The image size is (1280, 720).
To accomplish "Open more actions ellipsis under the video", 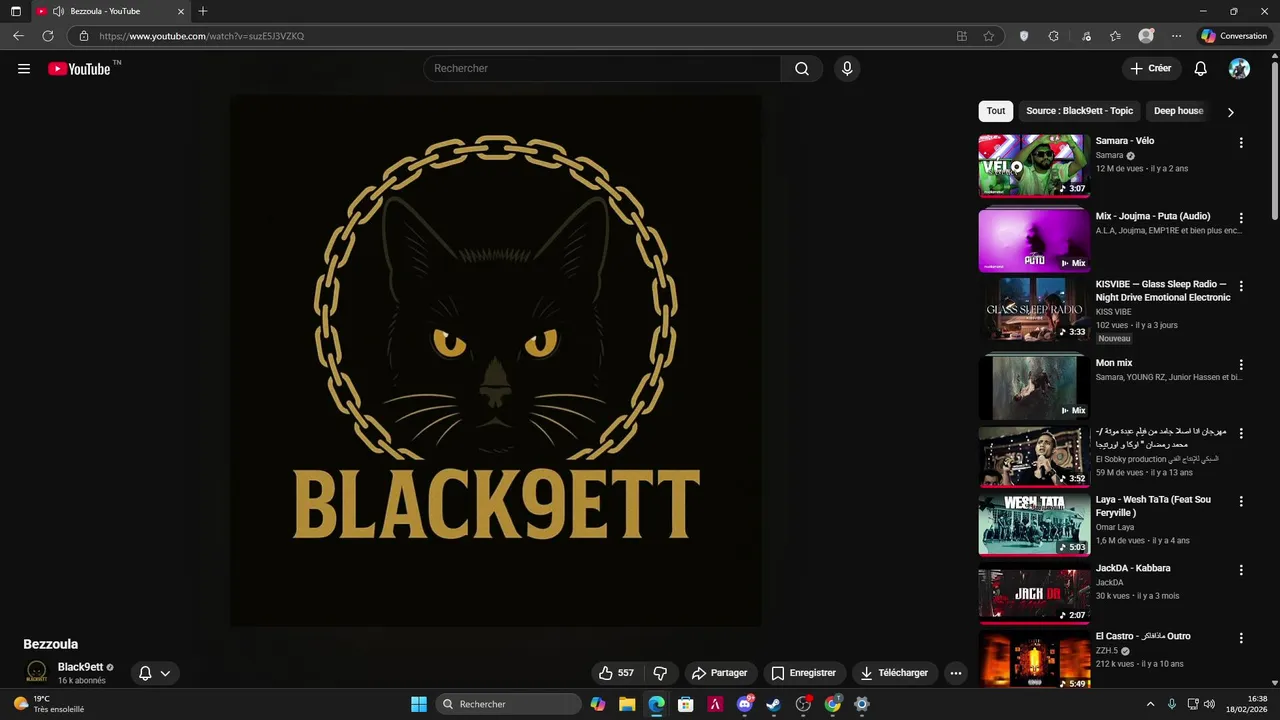I will pyautogui.click(x=956, y=673).
